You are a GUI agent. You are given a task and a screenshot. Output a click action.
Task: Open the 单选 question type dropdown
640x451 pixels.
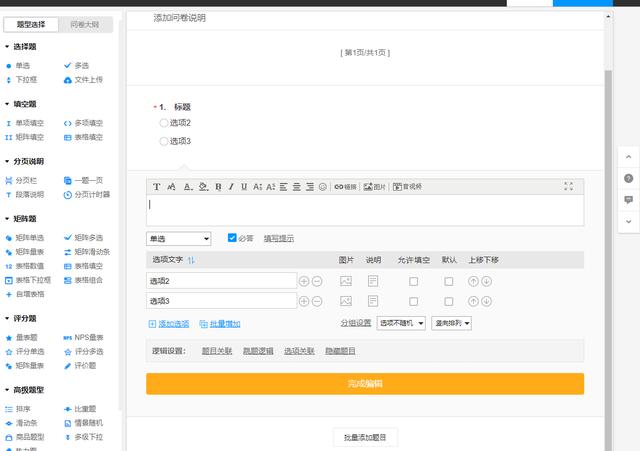[178, 239]
